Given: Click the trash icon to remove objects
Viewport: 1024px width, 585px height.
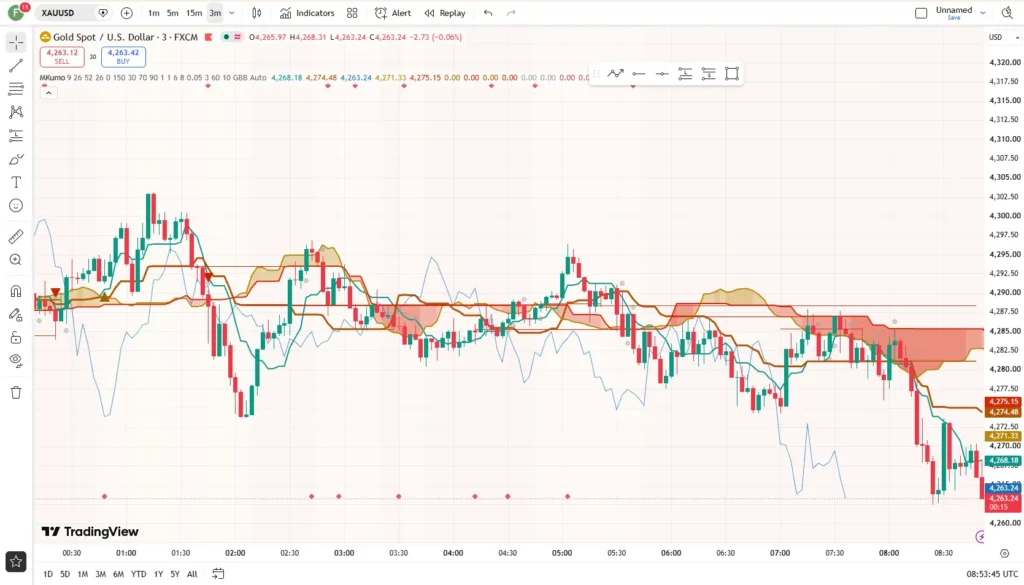Looking at the screenshot, I should pos(16,392).
